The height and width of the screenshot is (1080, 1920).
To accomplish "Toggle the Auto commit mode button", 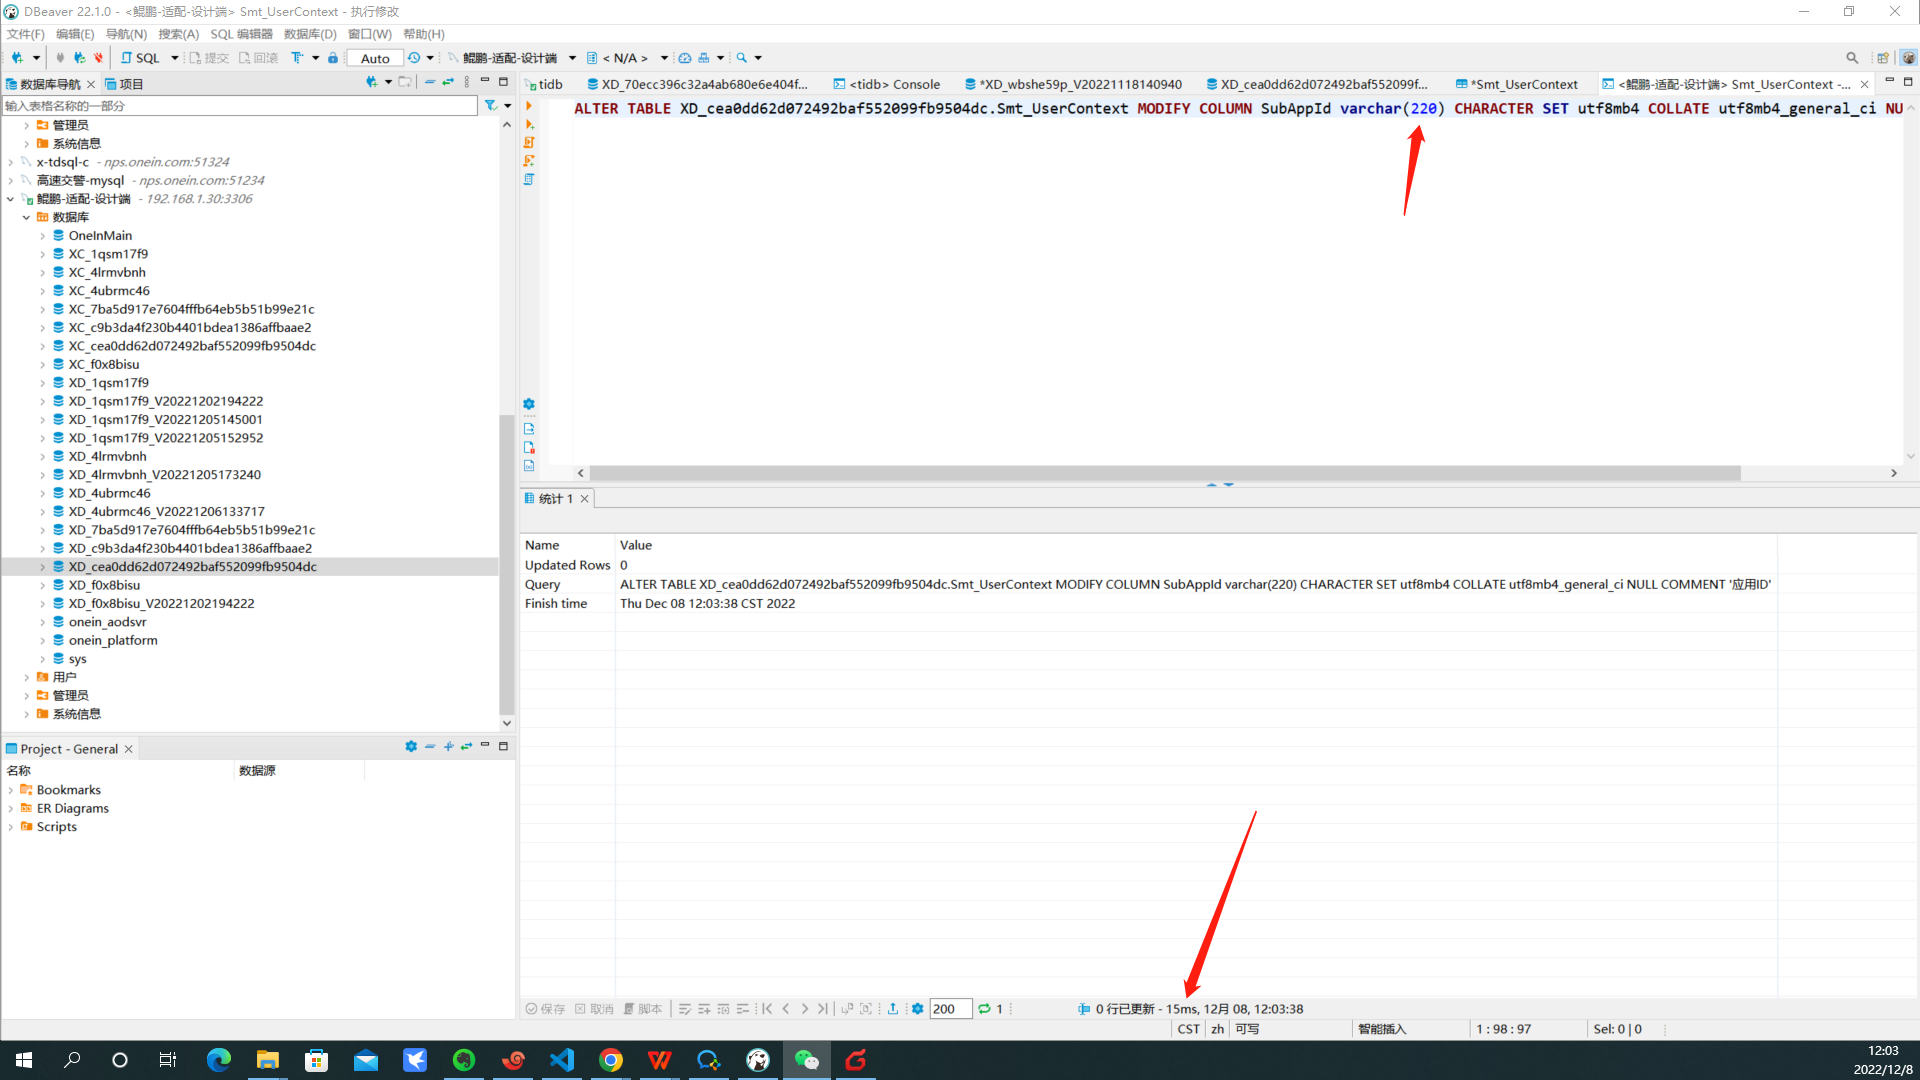I will (375, 58).
